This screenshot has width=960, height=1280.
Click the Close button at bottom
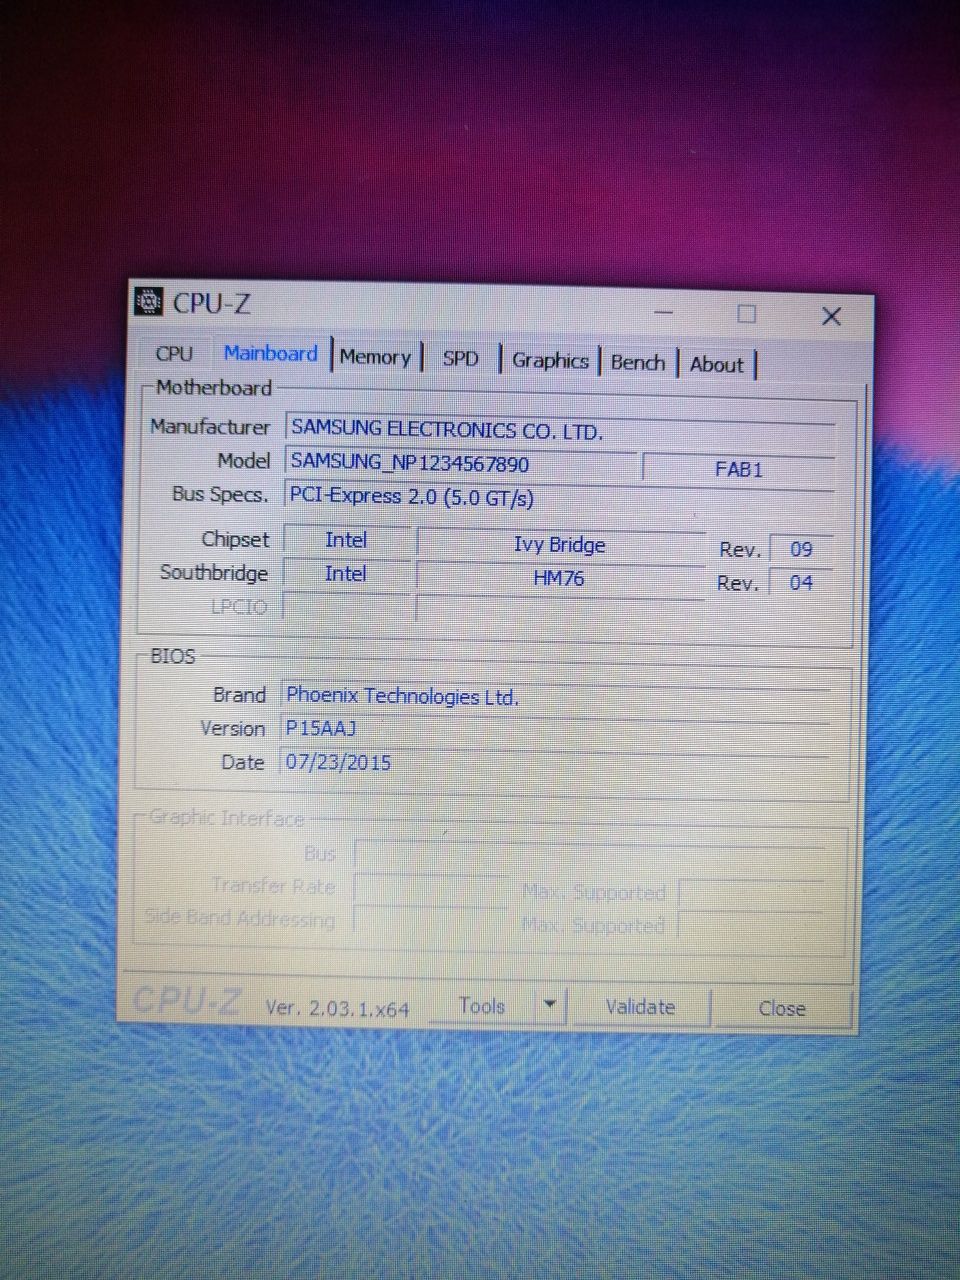point(782,1009)
